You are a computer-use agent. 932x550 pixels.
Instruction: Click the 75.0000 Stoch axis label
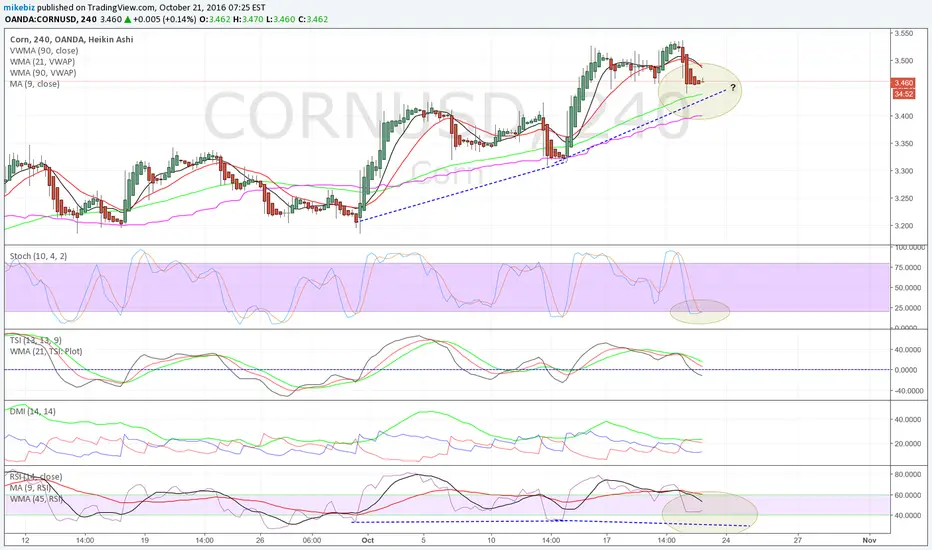(909, 268)
